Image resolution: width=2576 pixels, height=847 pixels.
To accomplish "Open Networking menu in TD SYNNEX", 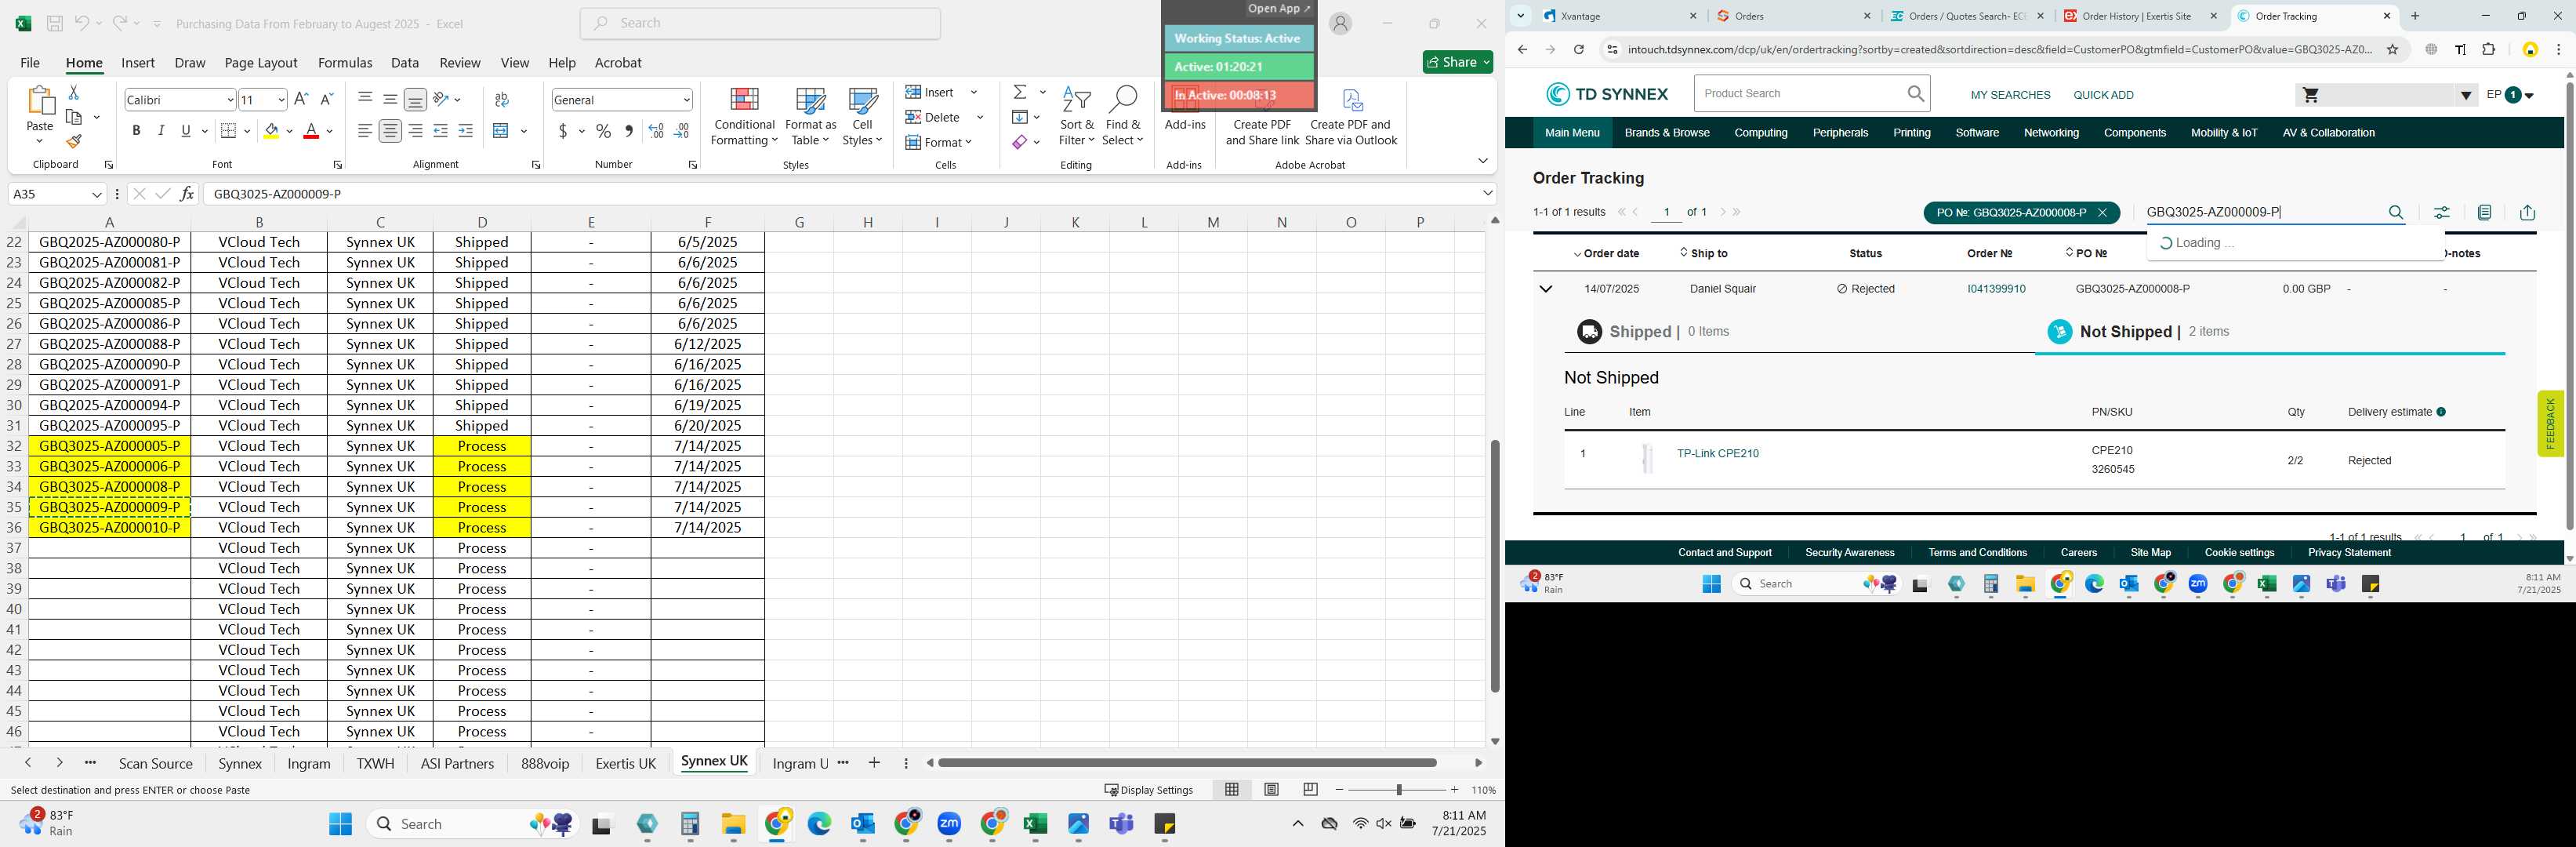I will [2051, 133].
